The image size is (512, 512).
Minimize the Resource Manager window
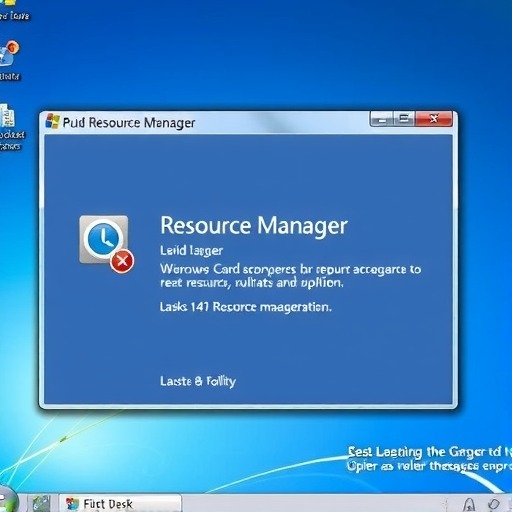click(382, 119)
